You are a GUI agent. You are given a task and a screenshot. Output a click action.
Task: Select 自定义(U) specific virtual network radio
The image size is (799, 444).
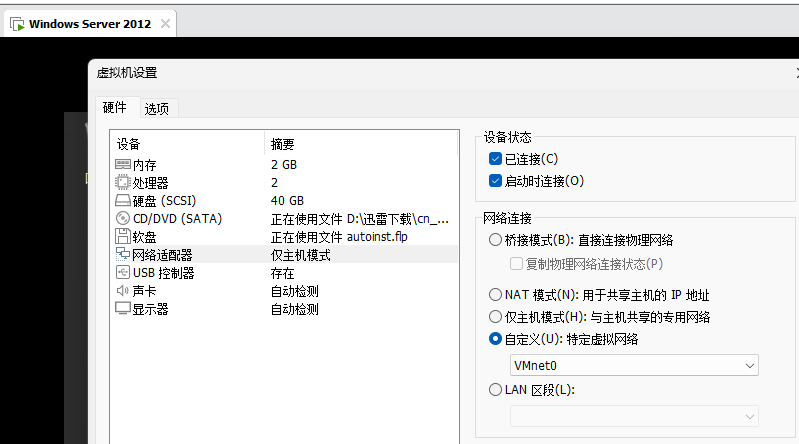pyautogui.click(x=495, y=338)
